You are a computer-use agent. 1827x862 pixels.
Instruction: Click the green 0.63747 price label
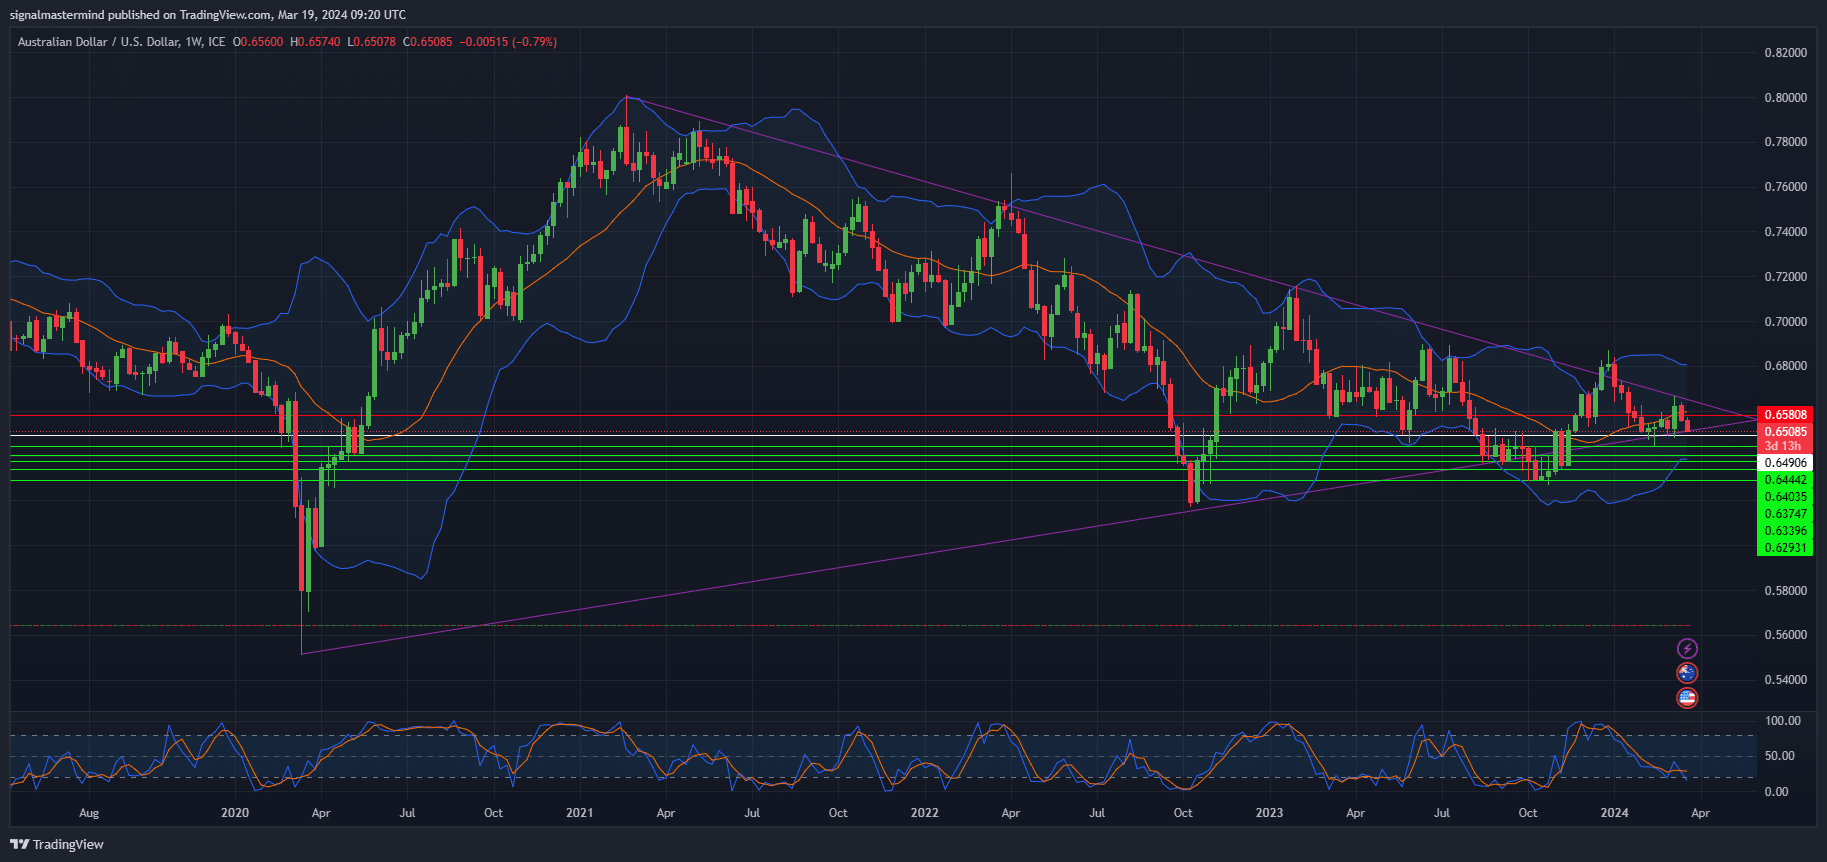click(x=1785, y=514)
